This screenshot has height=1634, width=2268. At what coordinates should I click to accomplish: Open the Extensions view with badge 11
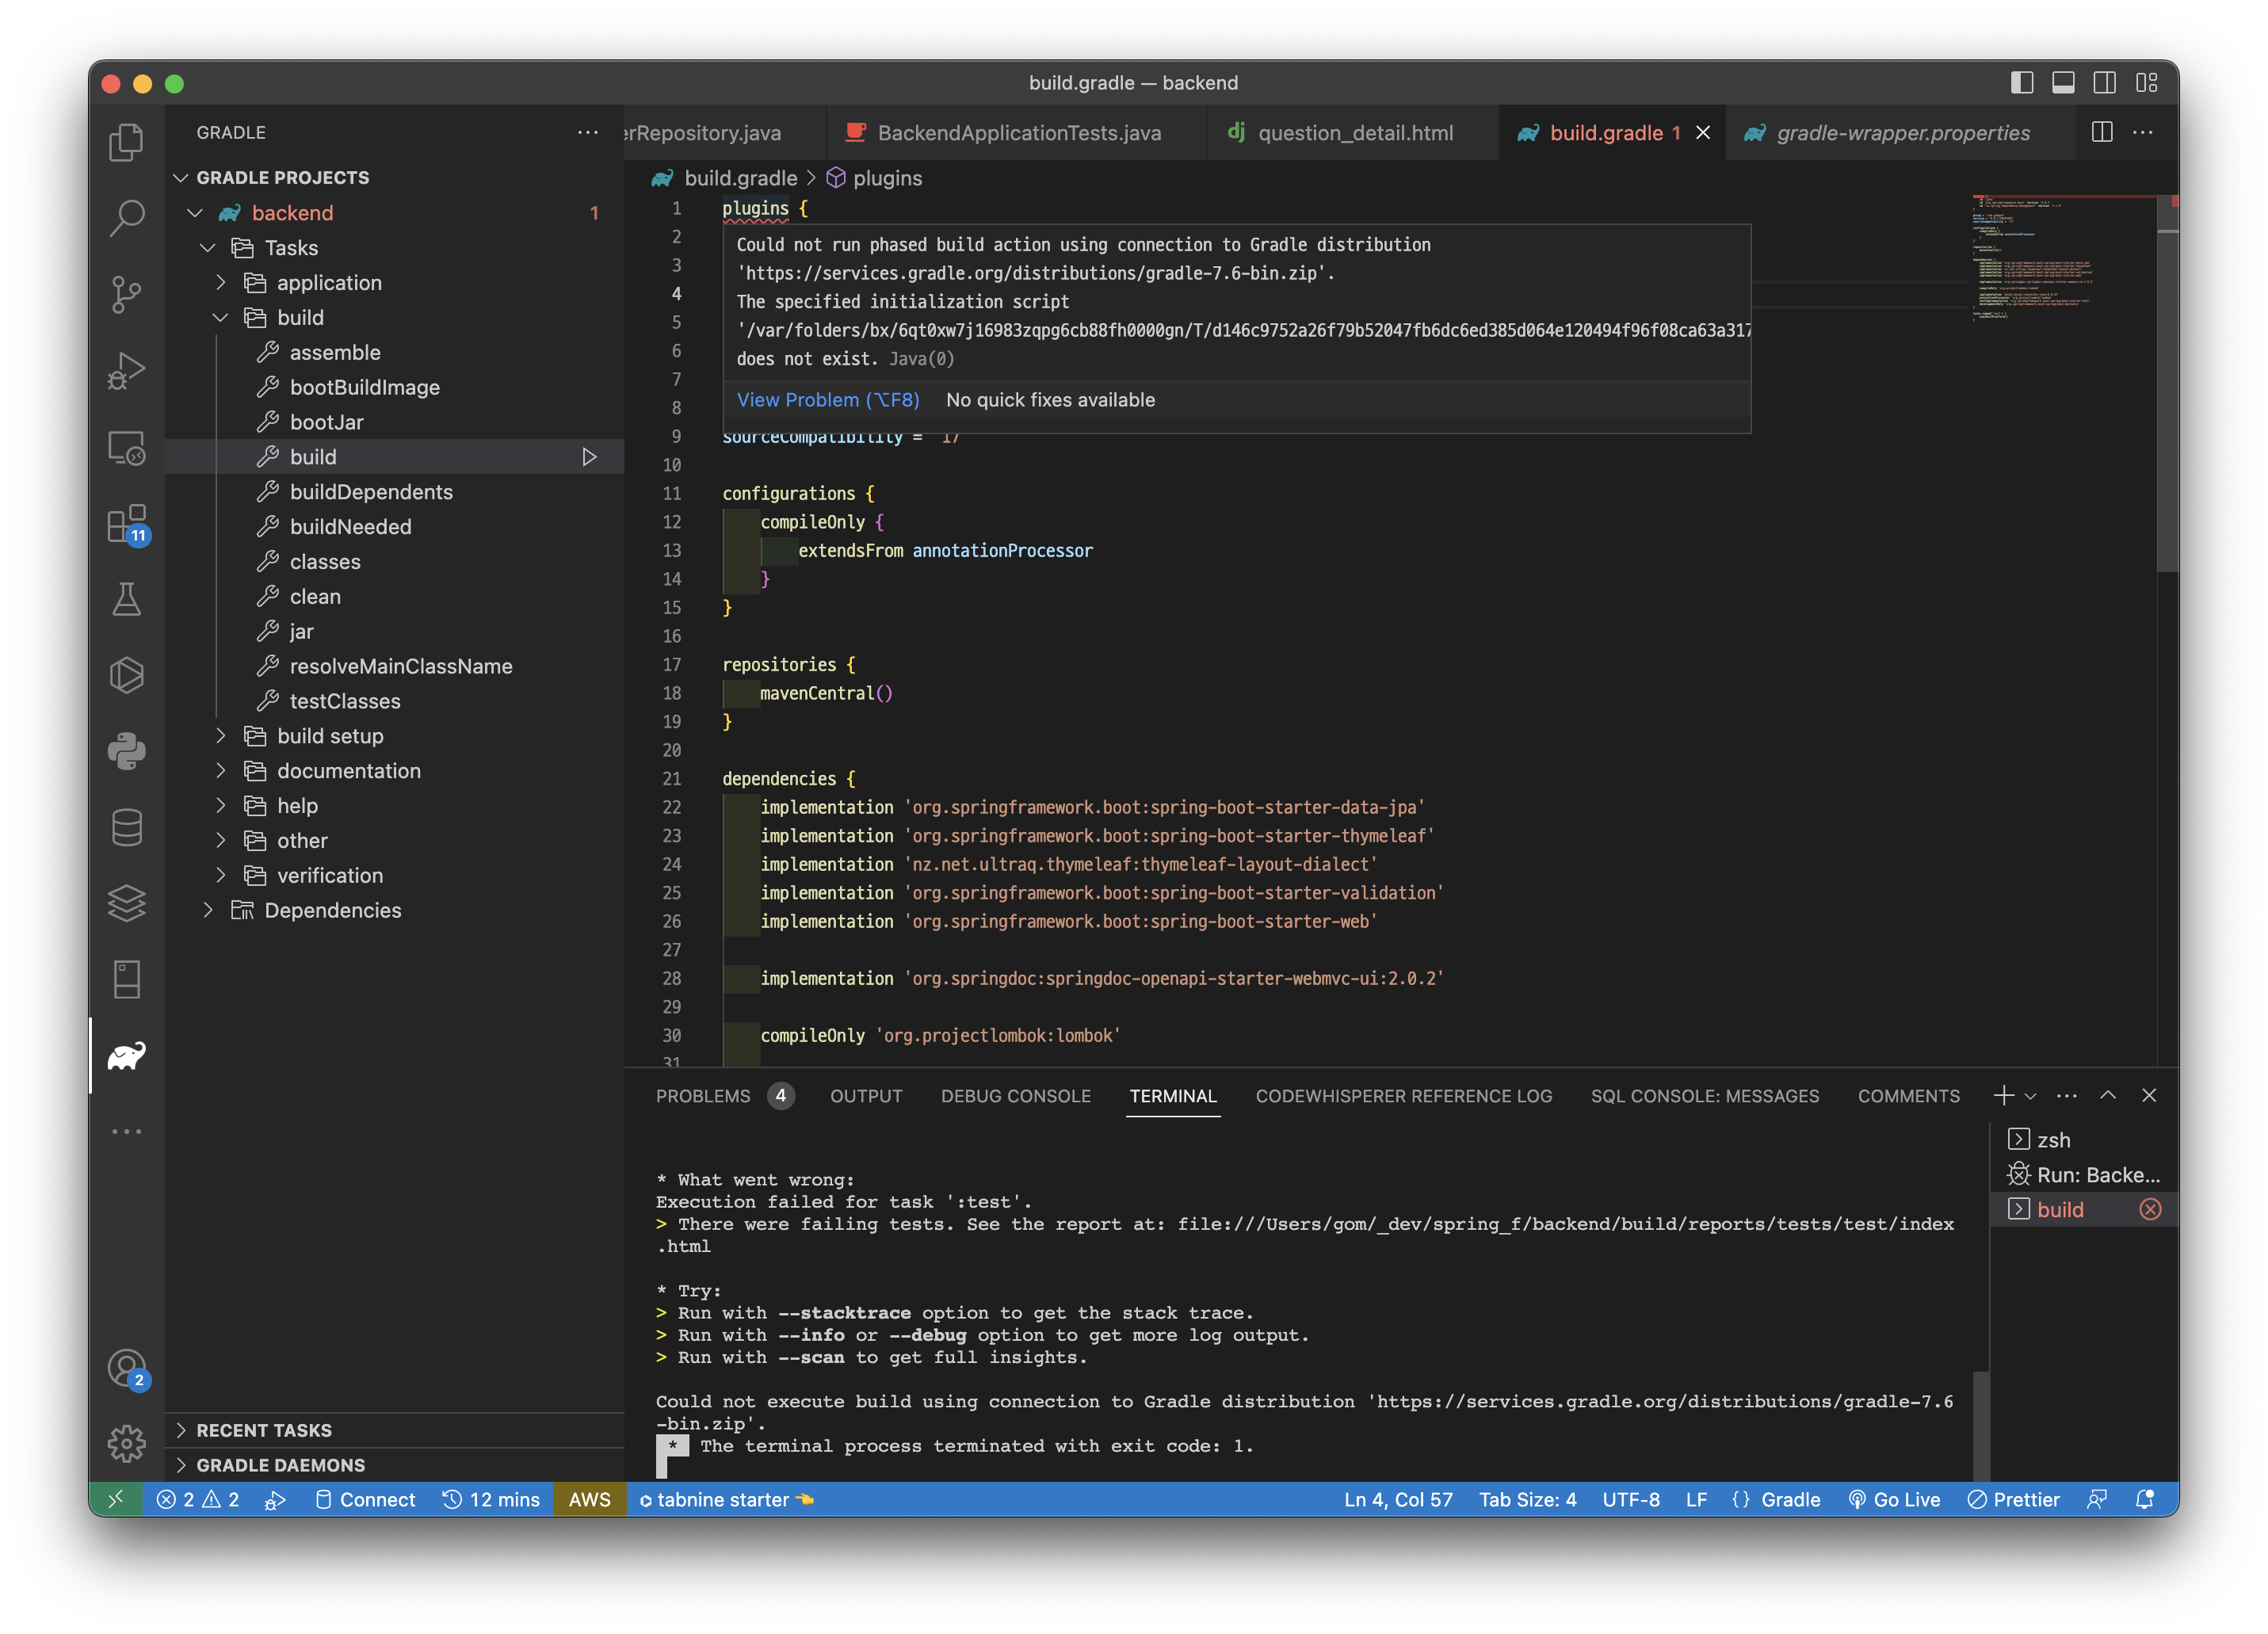[127, 523]
